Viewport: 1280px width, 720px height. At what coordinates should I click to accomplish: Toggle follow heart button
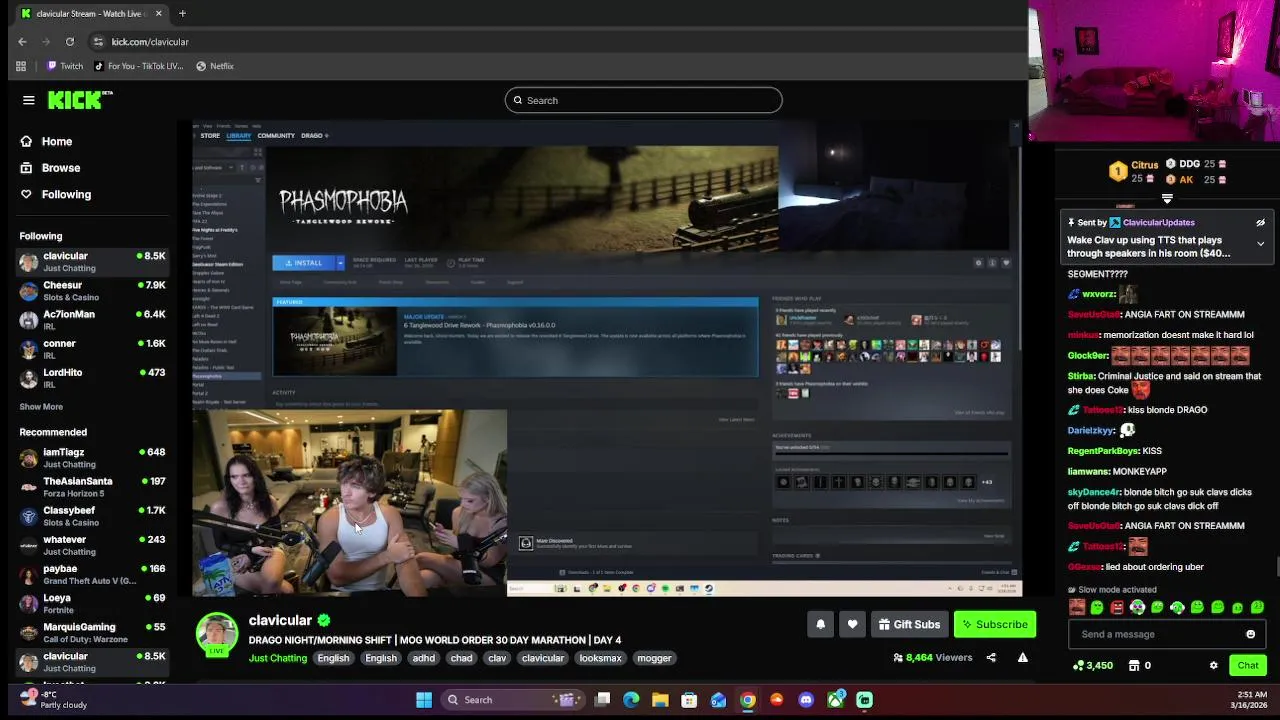852,624
